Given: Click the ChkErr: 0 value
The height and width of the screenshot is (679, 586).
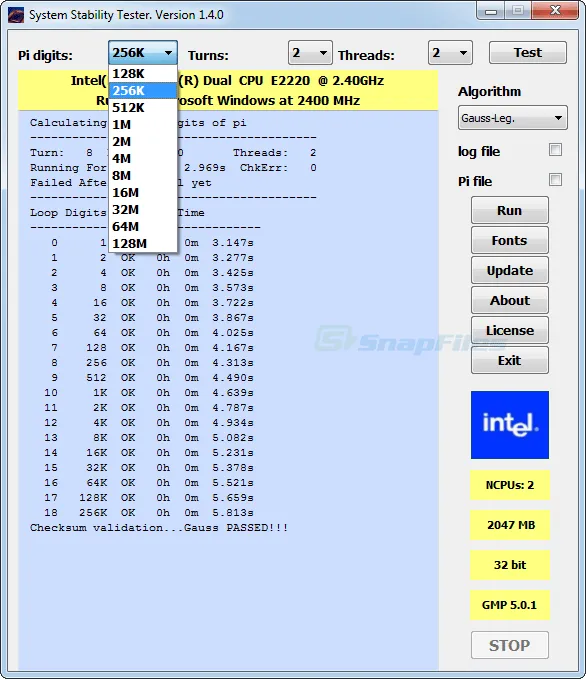Looking at the screenshot, I should [313, 168].
